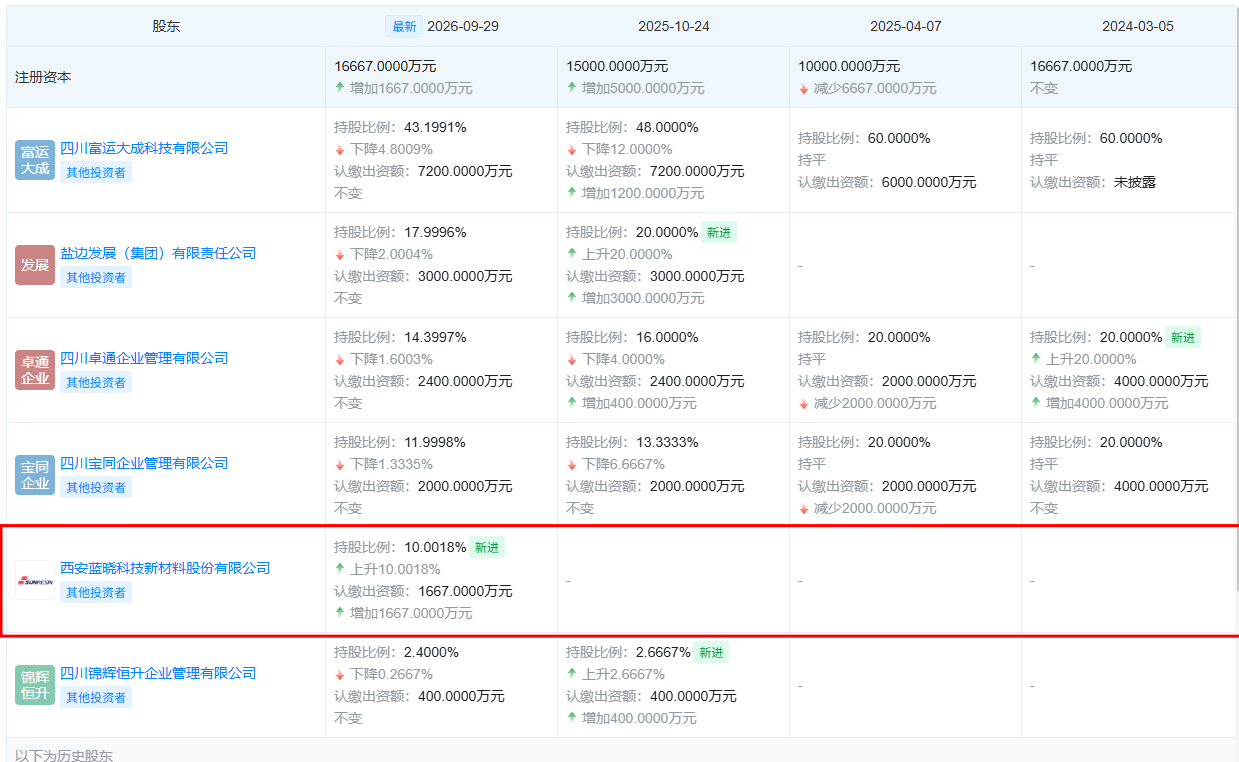Open 四川富运大成科技有限公司 company link
The image size is (1239, 762).
pos(144,148)
